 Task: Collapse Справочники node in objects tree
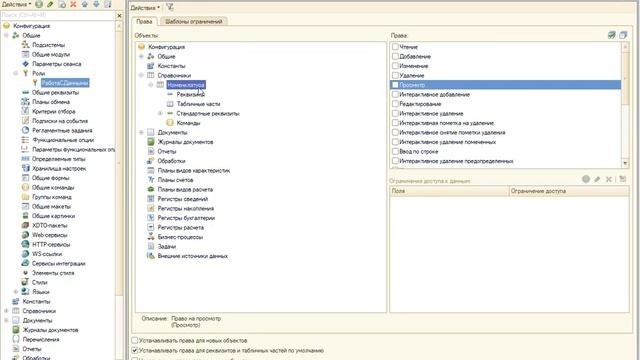click(141, 76)
